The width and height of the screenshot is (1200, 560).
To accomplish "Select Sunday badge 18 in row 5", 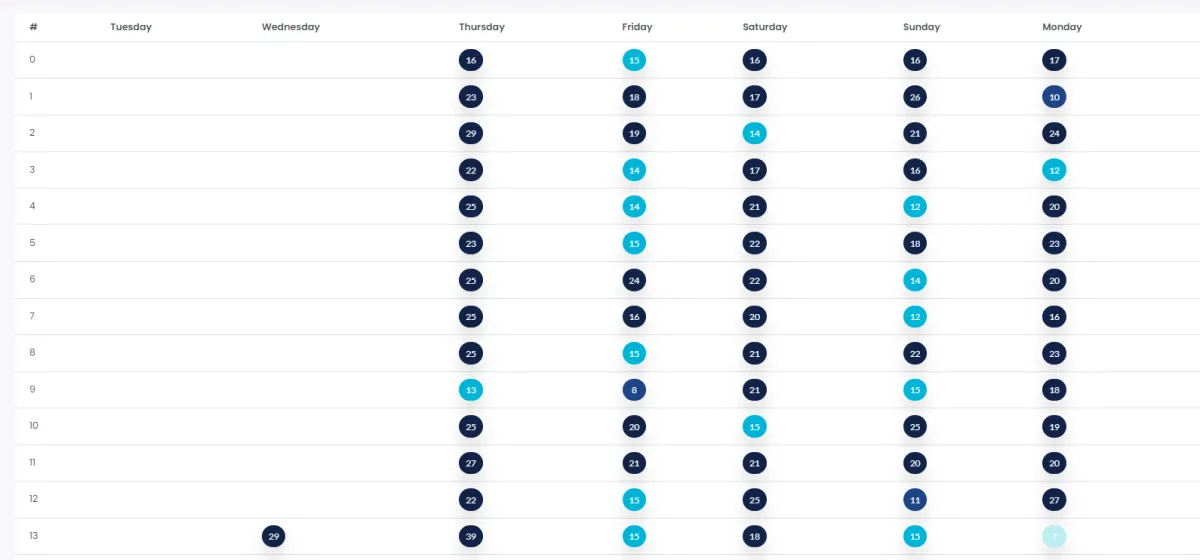I will 915,243.
